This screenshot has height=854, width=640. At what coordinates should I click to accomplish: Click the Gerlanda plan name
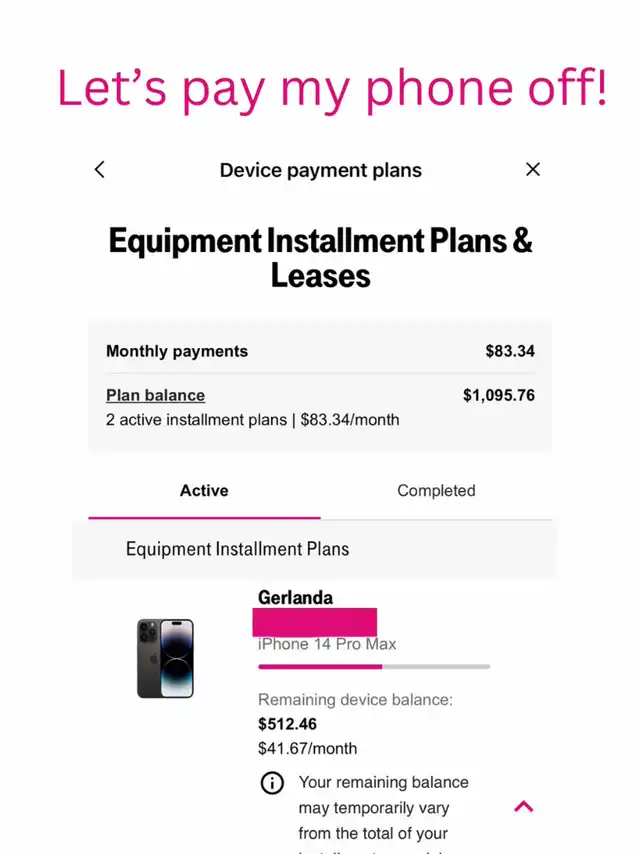[295, 598]
